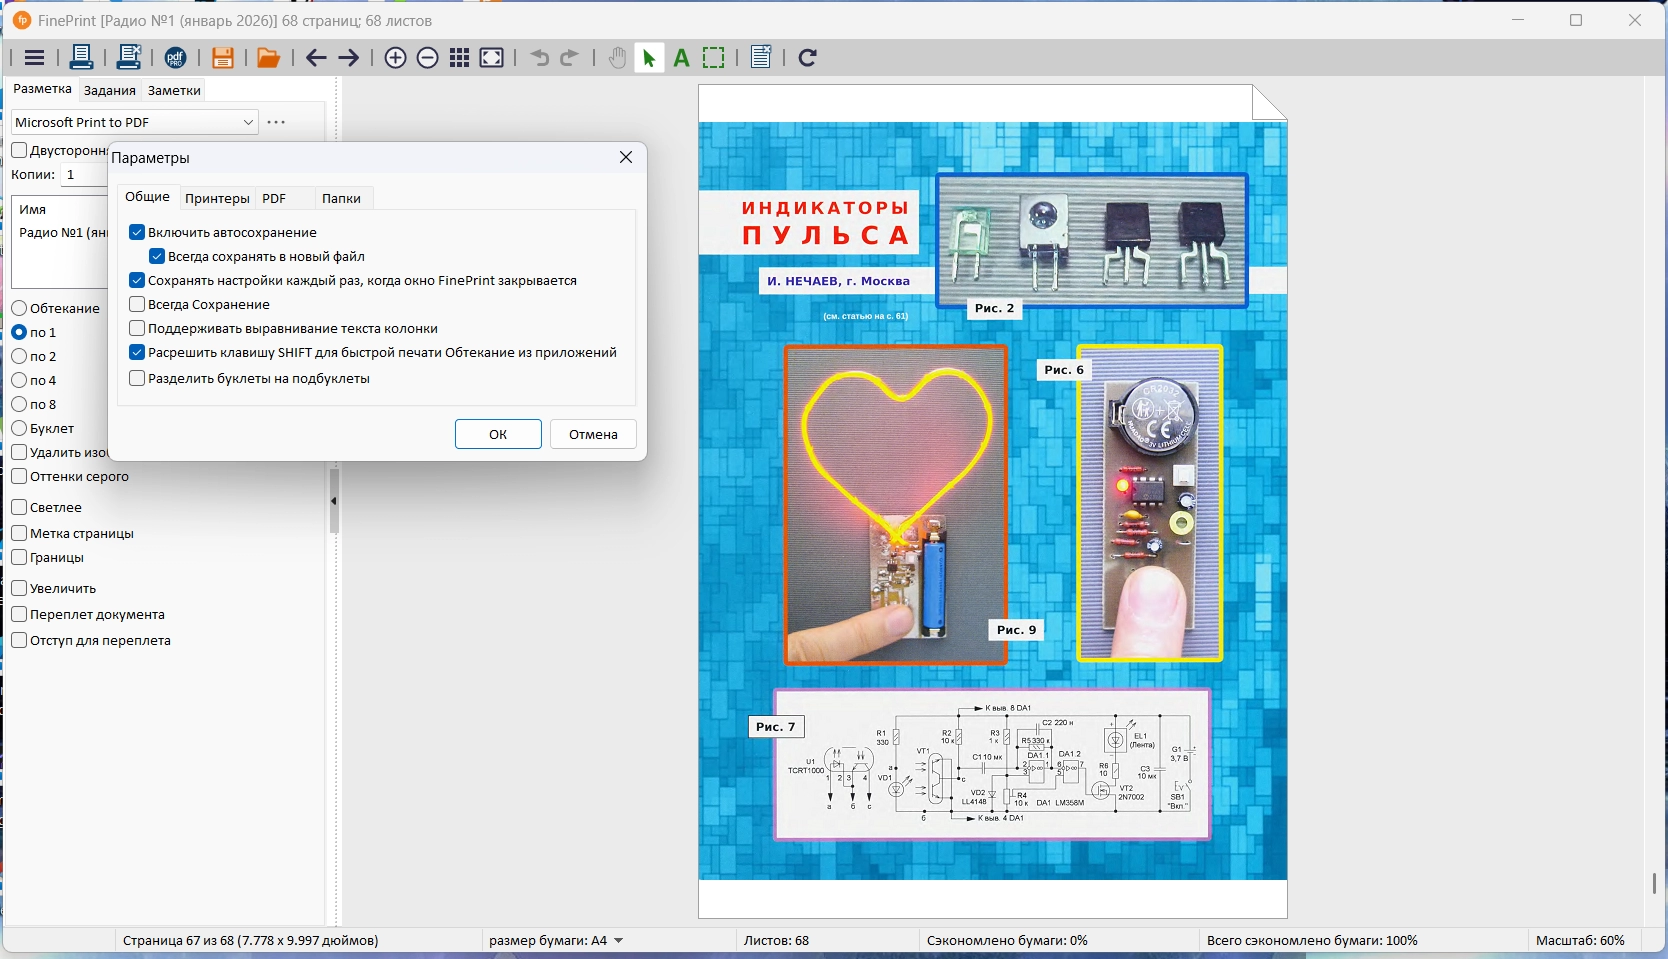Uncheck Включить автосохранение checkbox
This screenshot has width=1668, height=959.
pos(137,232)
